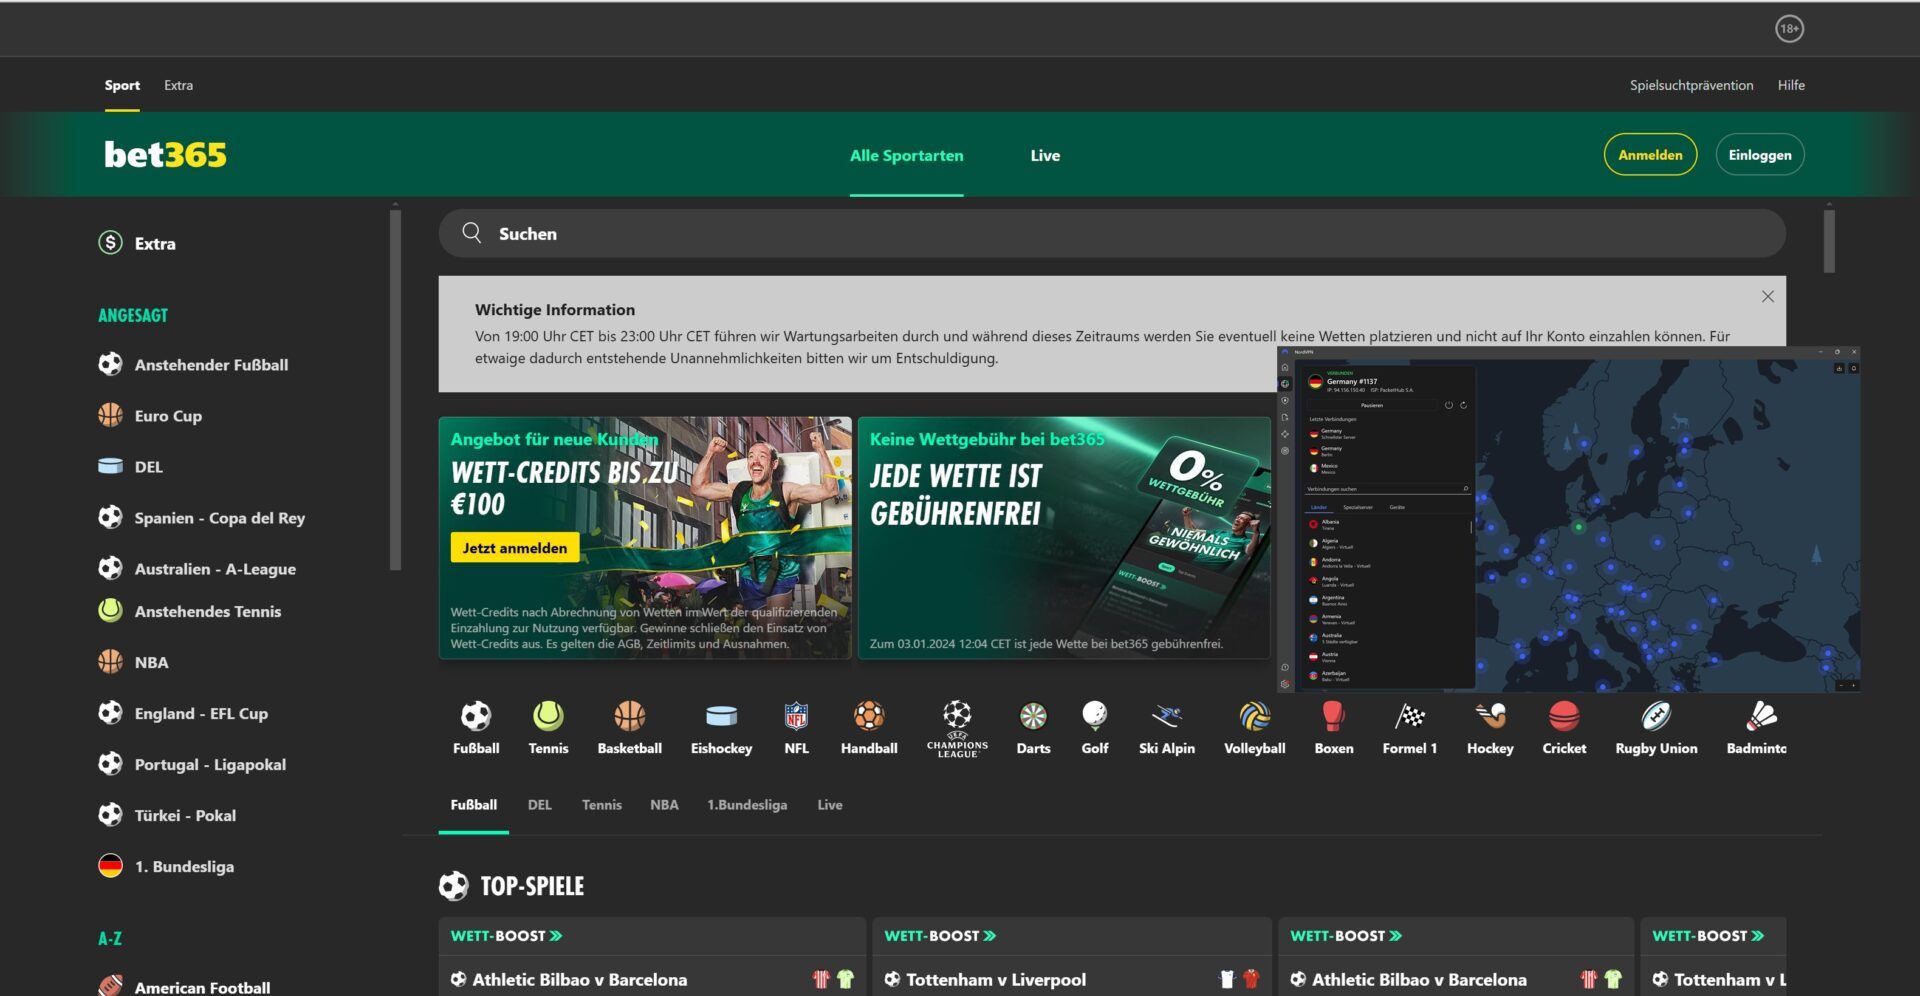This screenshot has width=1920, height=996.
Task: Select the Darts board icon
Action: (1033, 716)
